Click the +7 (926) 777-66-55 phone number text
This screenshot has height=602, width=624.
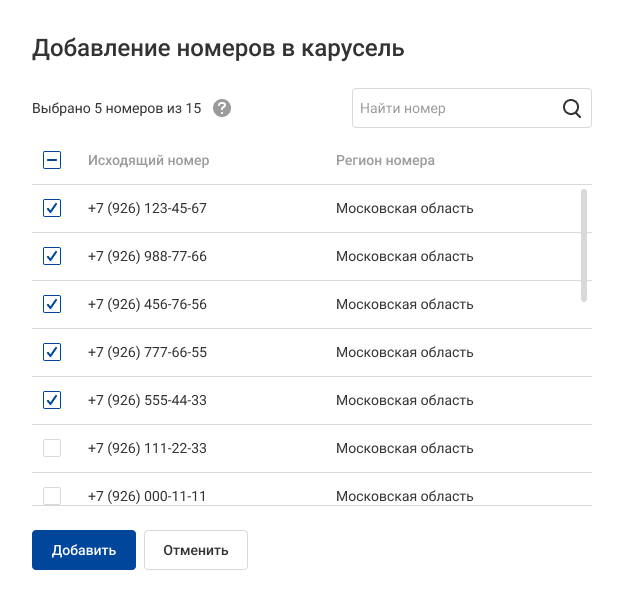point(147,352)
